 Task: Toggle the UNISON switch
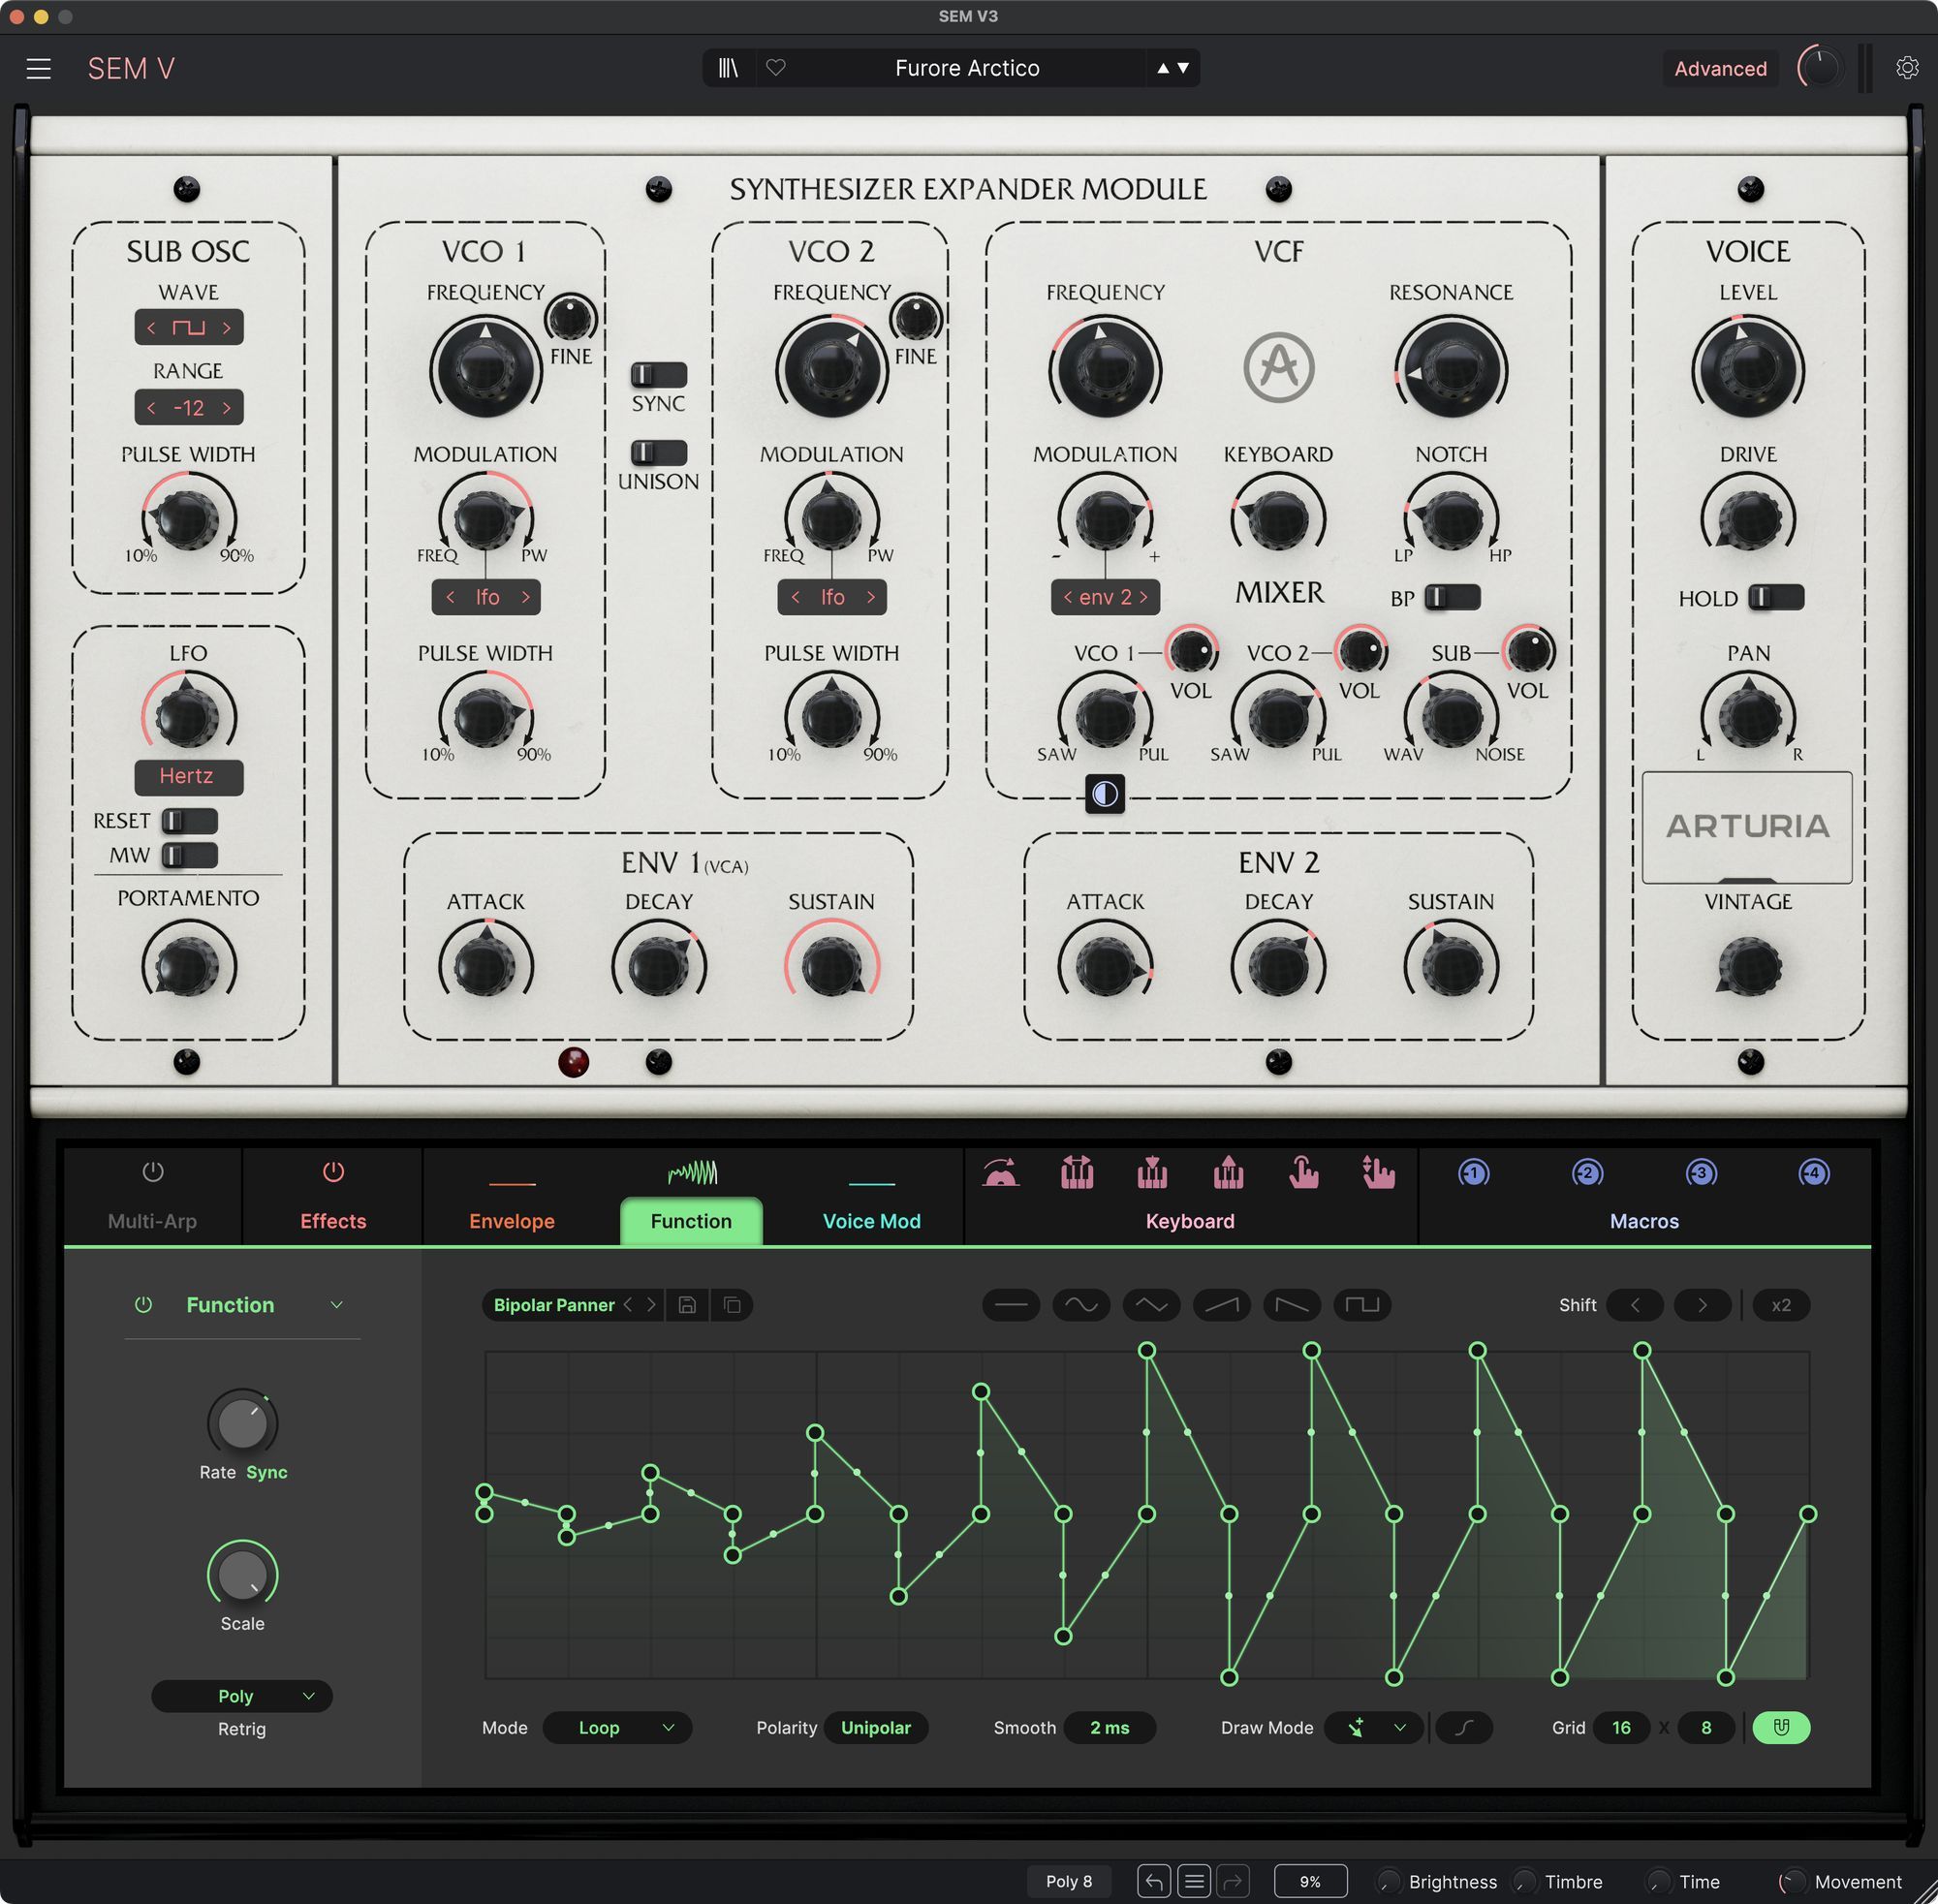[658, 453]
